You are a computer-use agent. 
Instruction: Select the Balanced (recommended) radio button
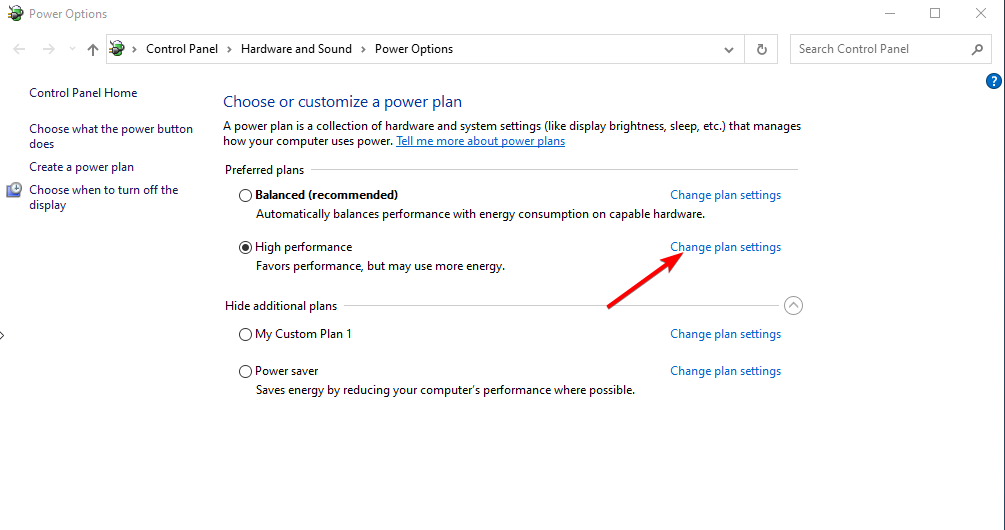[x=245, y=195]
